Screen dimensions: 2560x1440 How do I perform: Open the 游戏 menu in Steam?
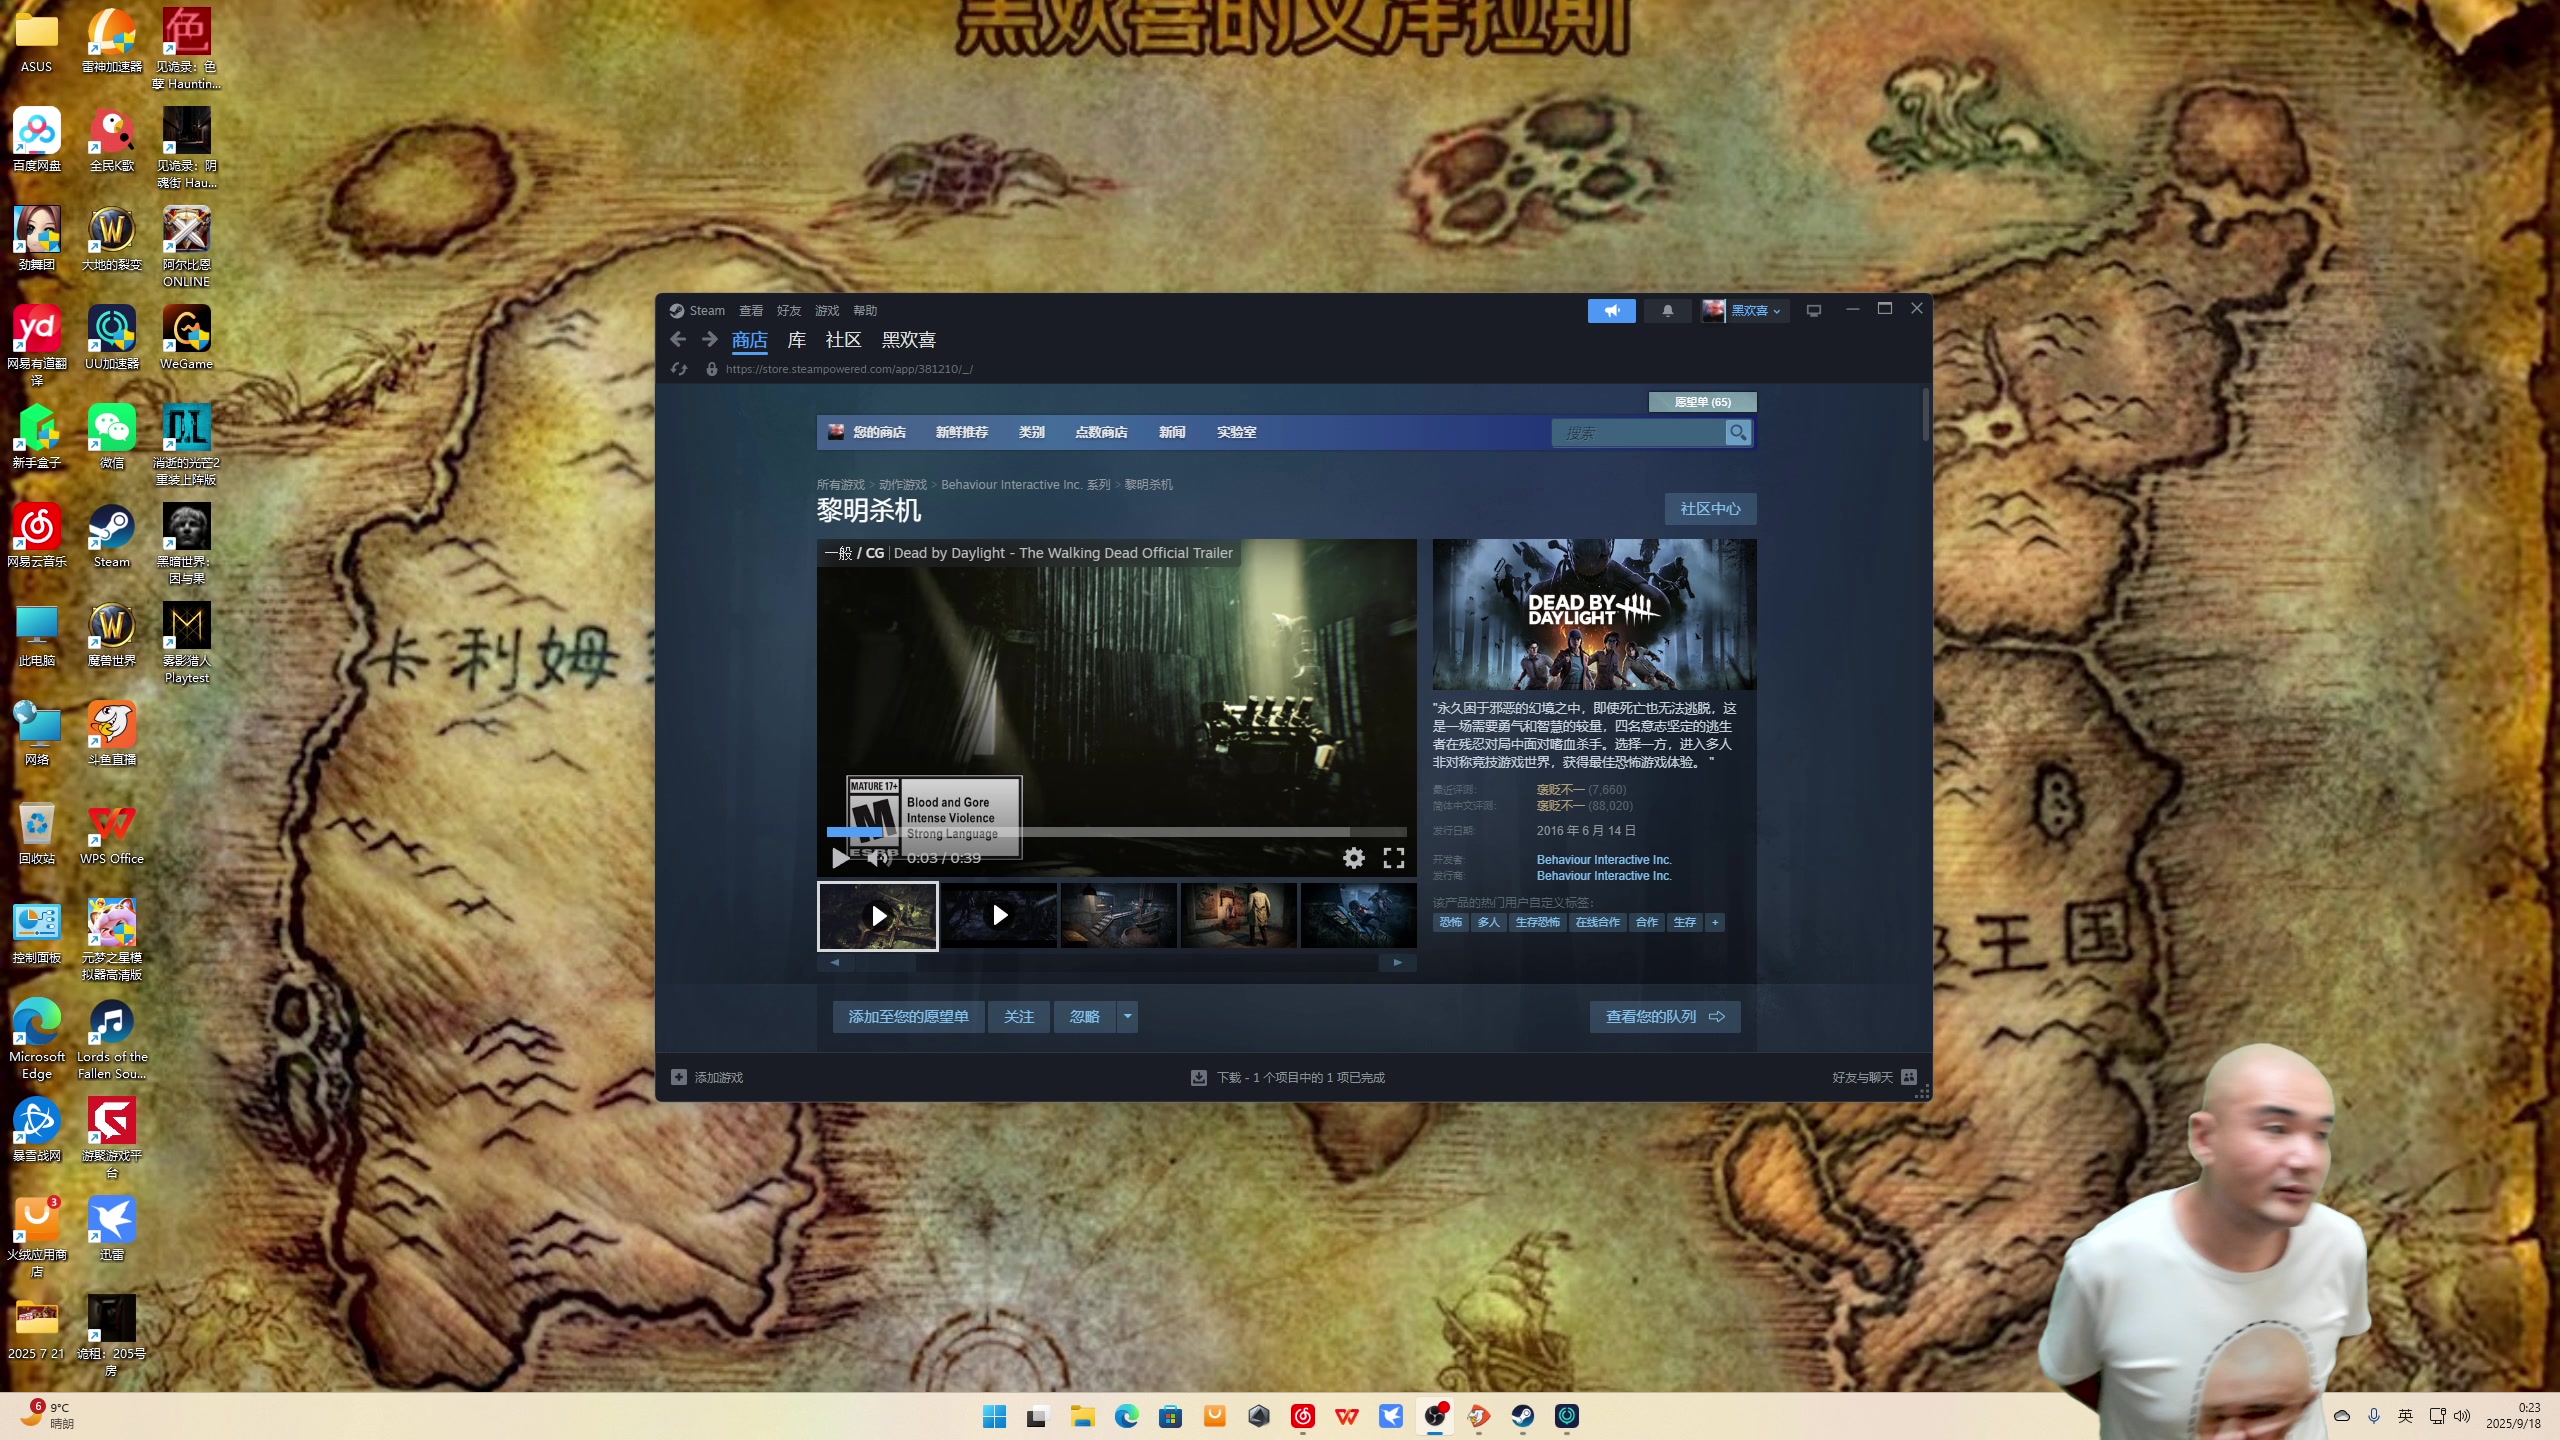click(827, 311)
